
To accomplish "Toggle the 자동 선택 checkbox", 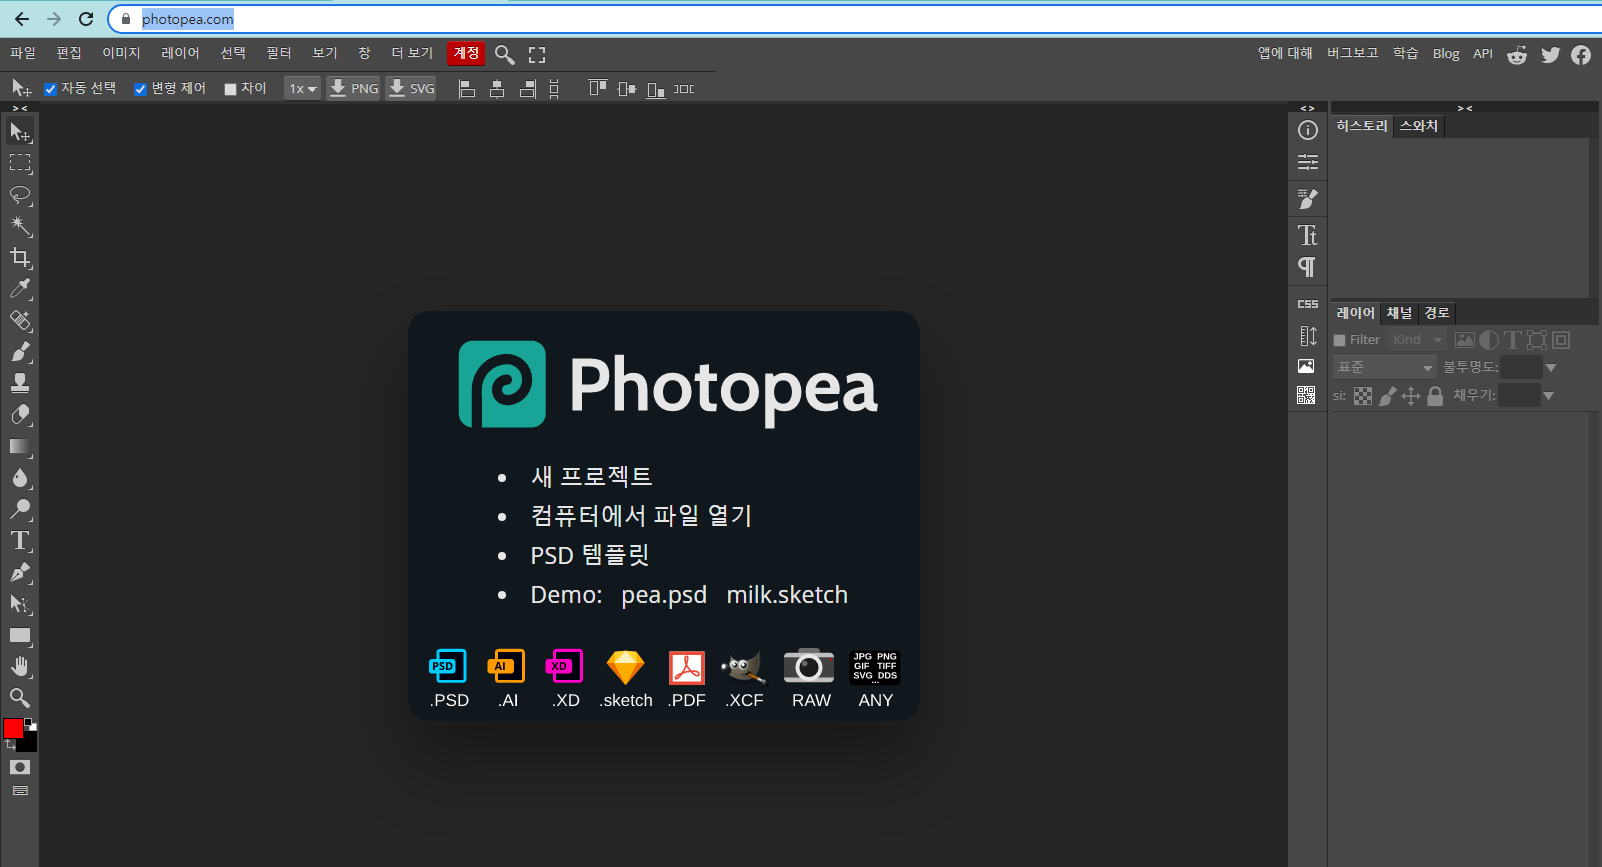I will 50,89.
